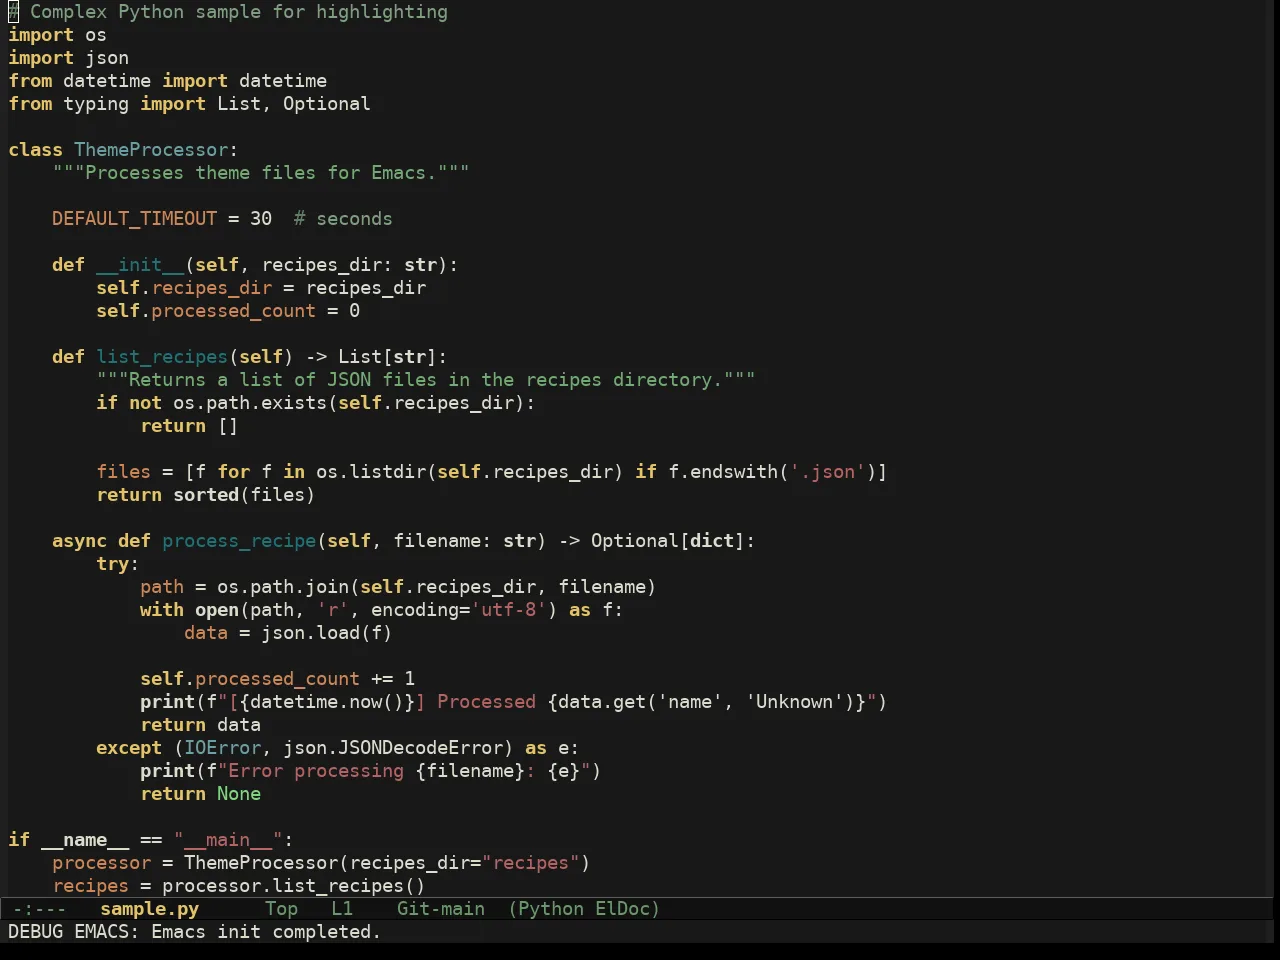Click the "recipes" string argument
This screenshot has height=960, width=1280.
coord(530,863)
